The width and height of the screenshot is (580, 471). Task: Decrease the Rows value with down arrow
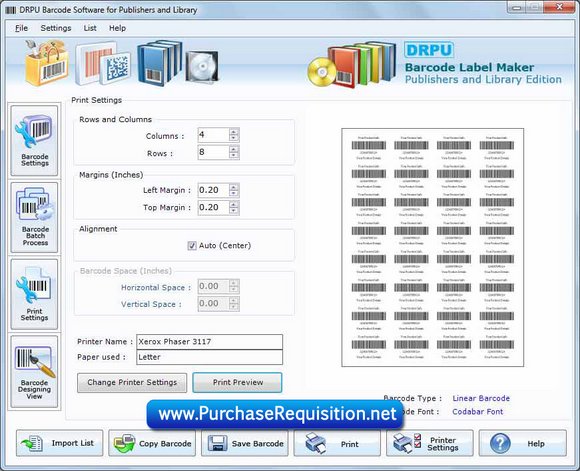[234, 156]
